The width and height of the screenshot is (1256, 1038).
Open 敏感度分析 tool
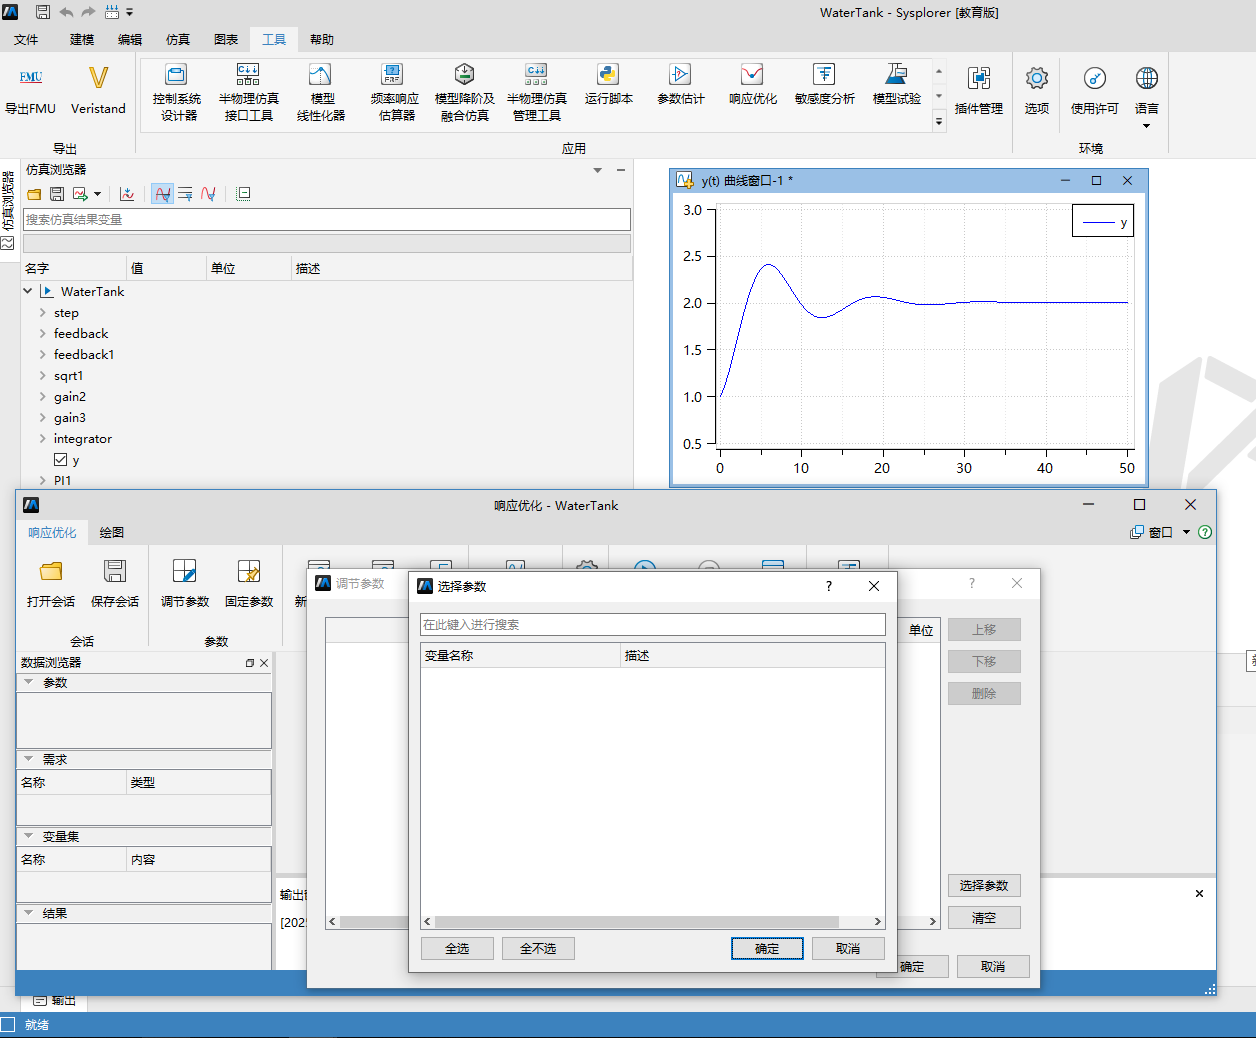point(824,84)
